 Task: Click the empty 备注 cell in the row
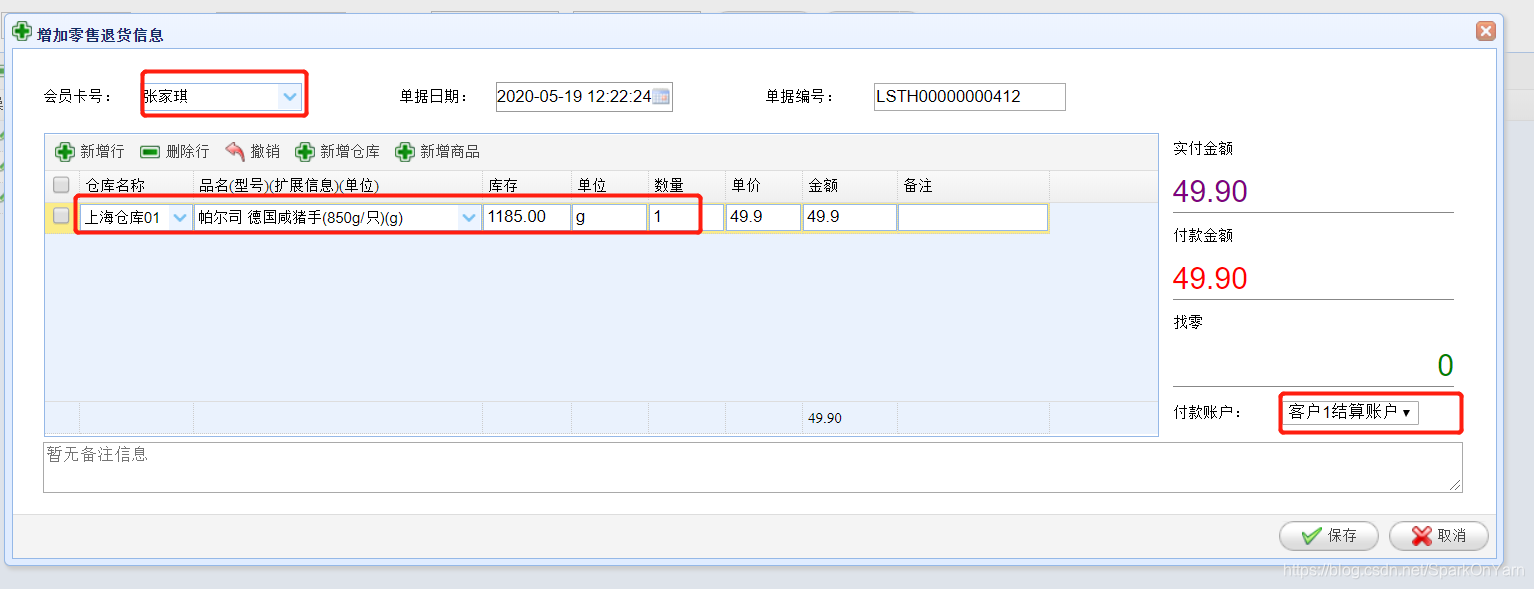tap(973, 217)
